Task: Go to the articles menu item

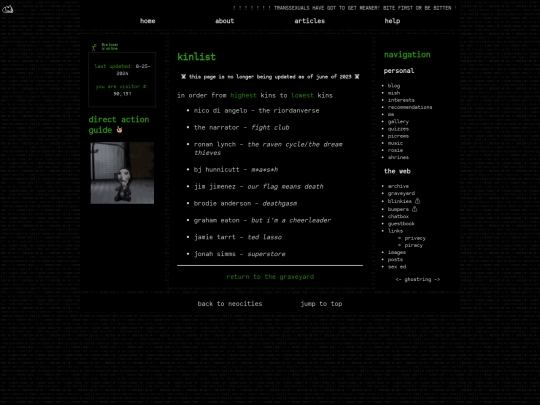Action: click(x=309, y=21)
